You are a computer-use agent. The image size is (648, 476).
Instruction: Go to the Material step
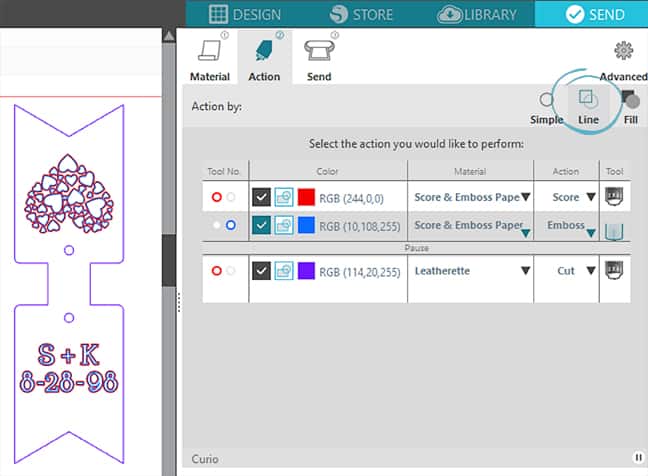[210, 60]
